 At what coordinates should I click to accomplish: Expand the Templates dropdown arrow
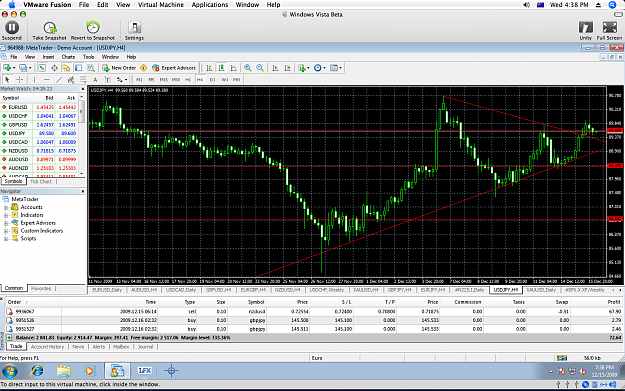coord(340,68)
